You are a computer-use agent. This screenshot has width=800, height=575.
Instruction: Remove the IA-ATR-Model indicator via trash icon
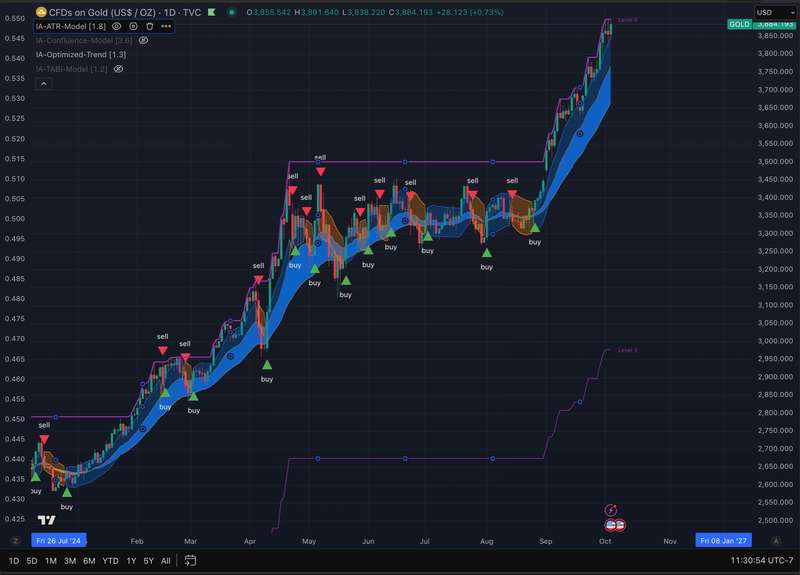(x=149, y=26)
